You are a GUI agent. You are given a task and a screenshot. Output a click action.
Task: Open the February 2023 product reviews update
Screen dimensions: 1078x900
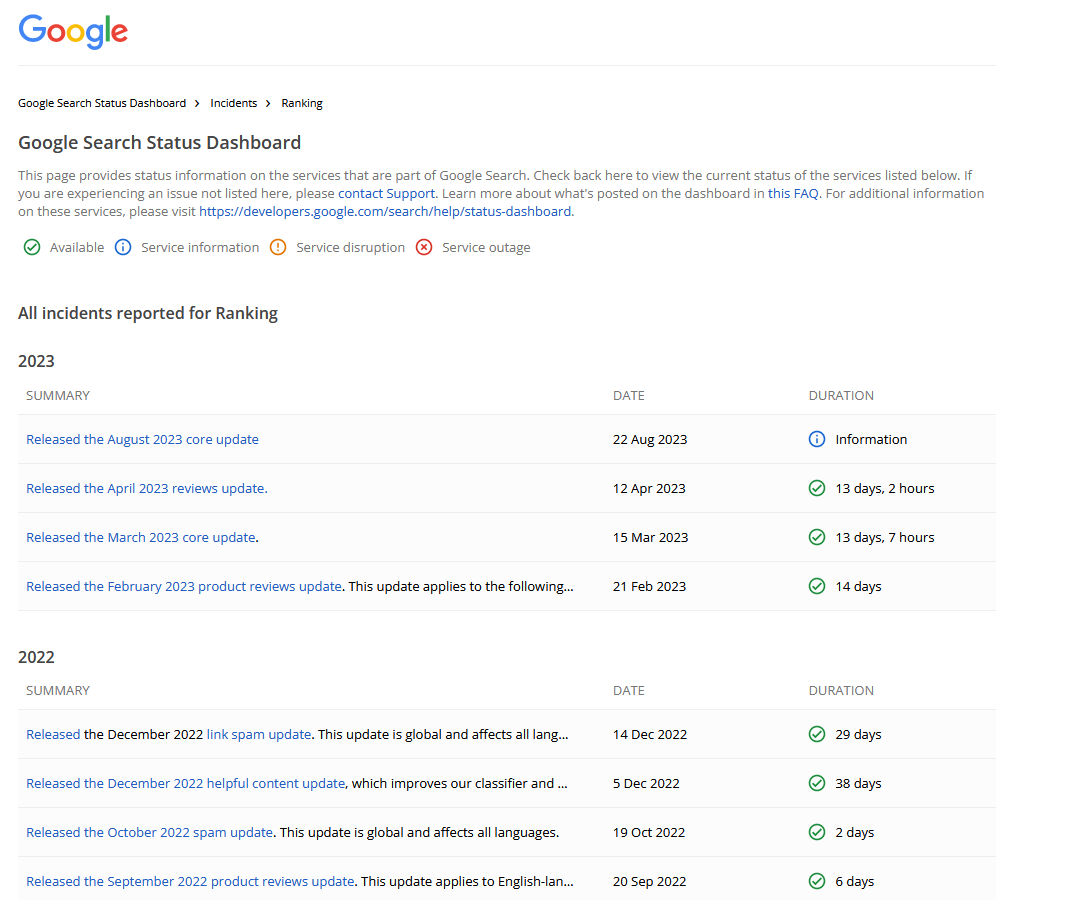click(184, 586)
